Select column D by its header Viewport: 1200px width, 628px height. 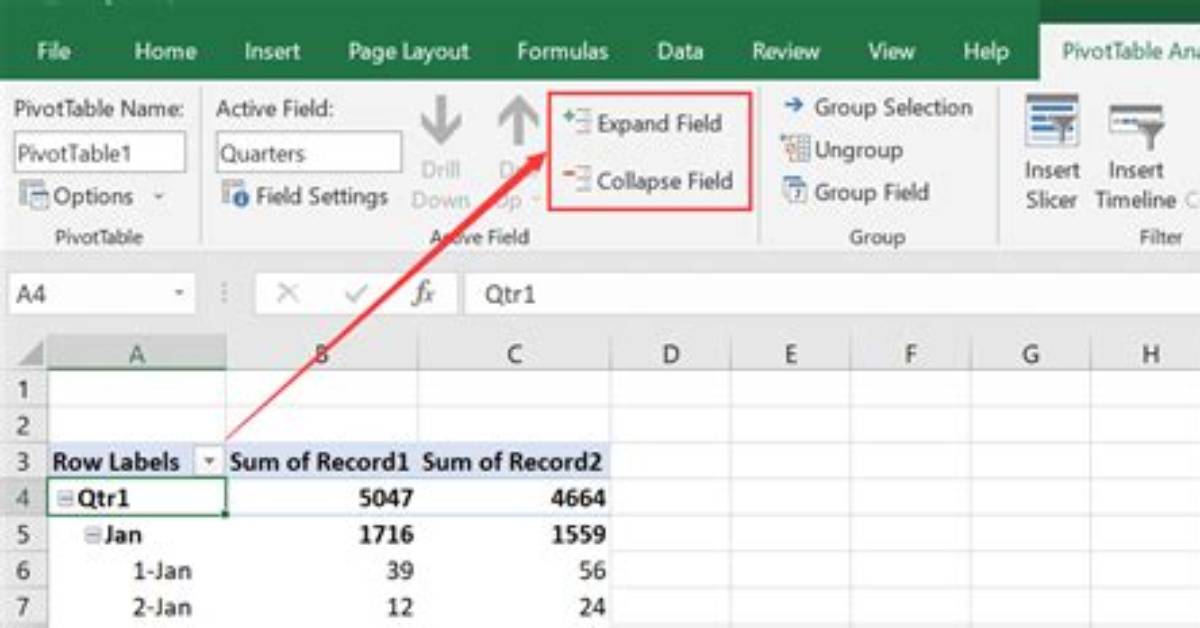[x=670, y=353]
